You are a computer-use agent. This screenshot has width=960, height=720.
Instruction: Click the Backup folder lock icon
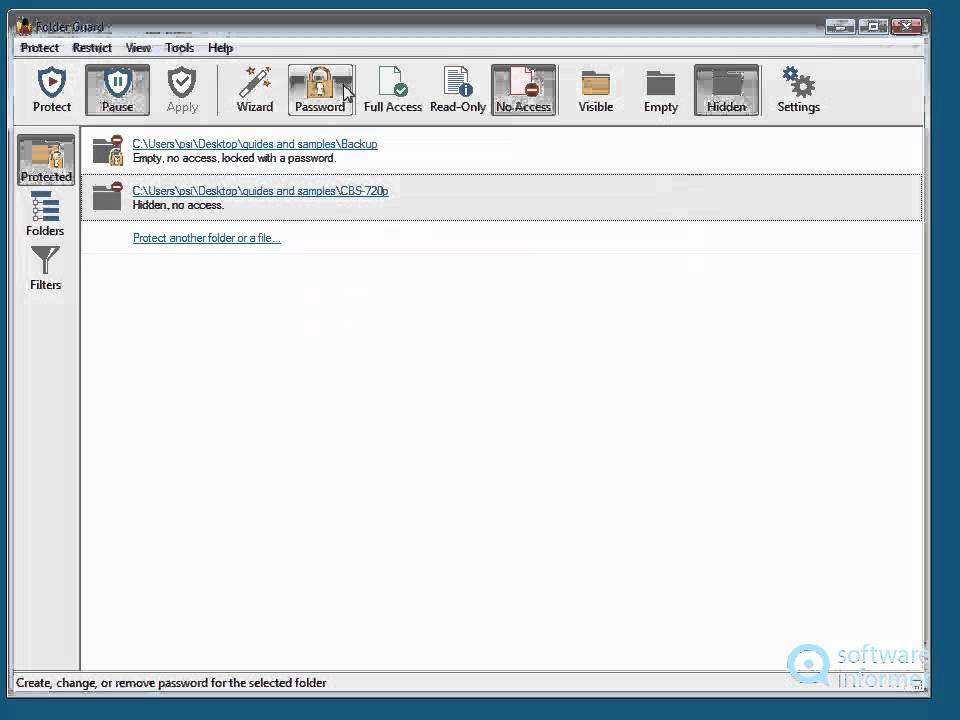point(108,151)
